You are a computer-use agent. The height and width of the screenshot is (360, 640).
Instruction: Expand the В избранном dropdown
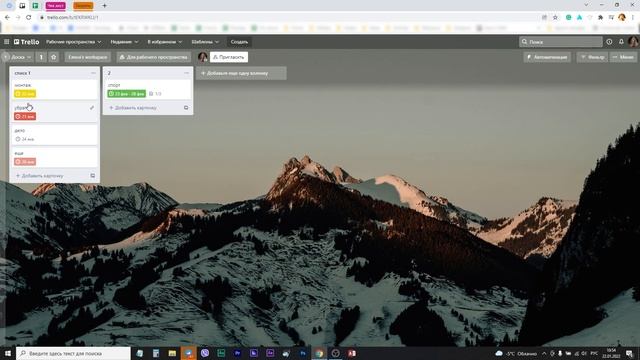pyautogui.click(x=164, y=42)
